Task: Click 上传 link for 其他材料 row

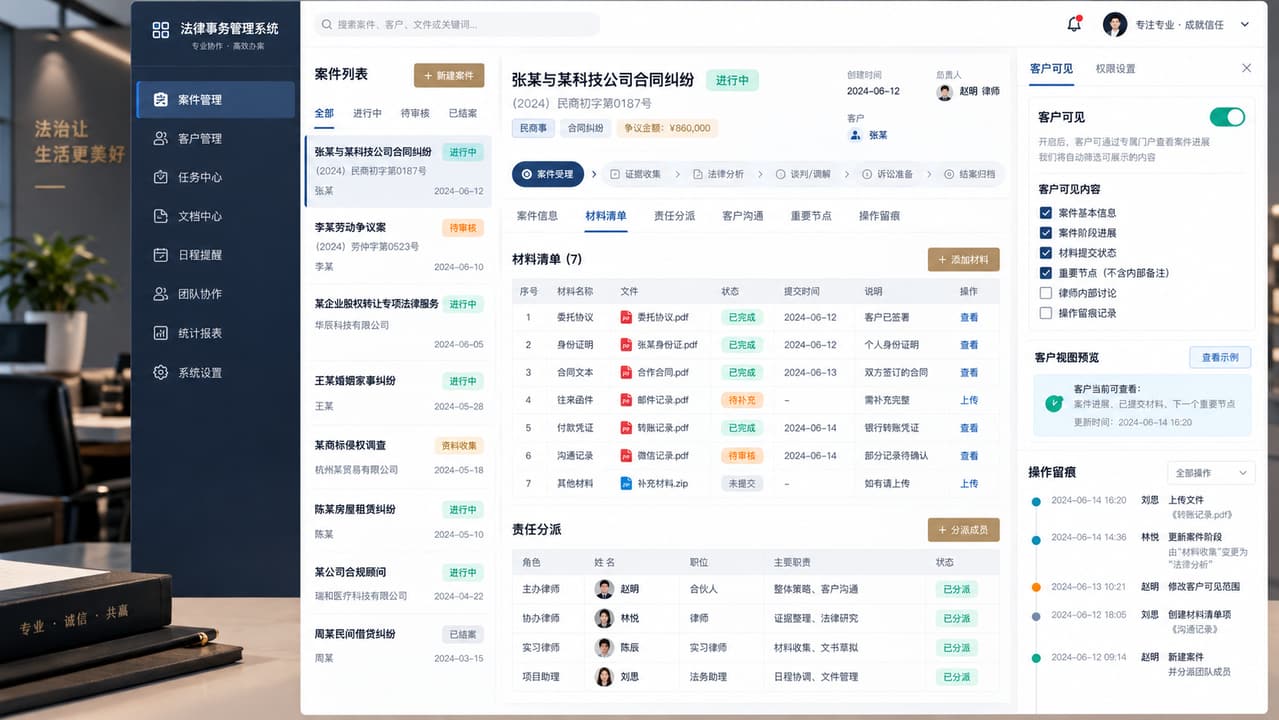Action: (969, 483)
